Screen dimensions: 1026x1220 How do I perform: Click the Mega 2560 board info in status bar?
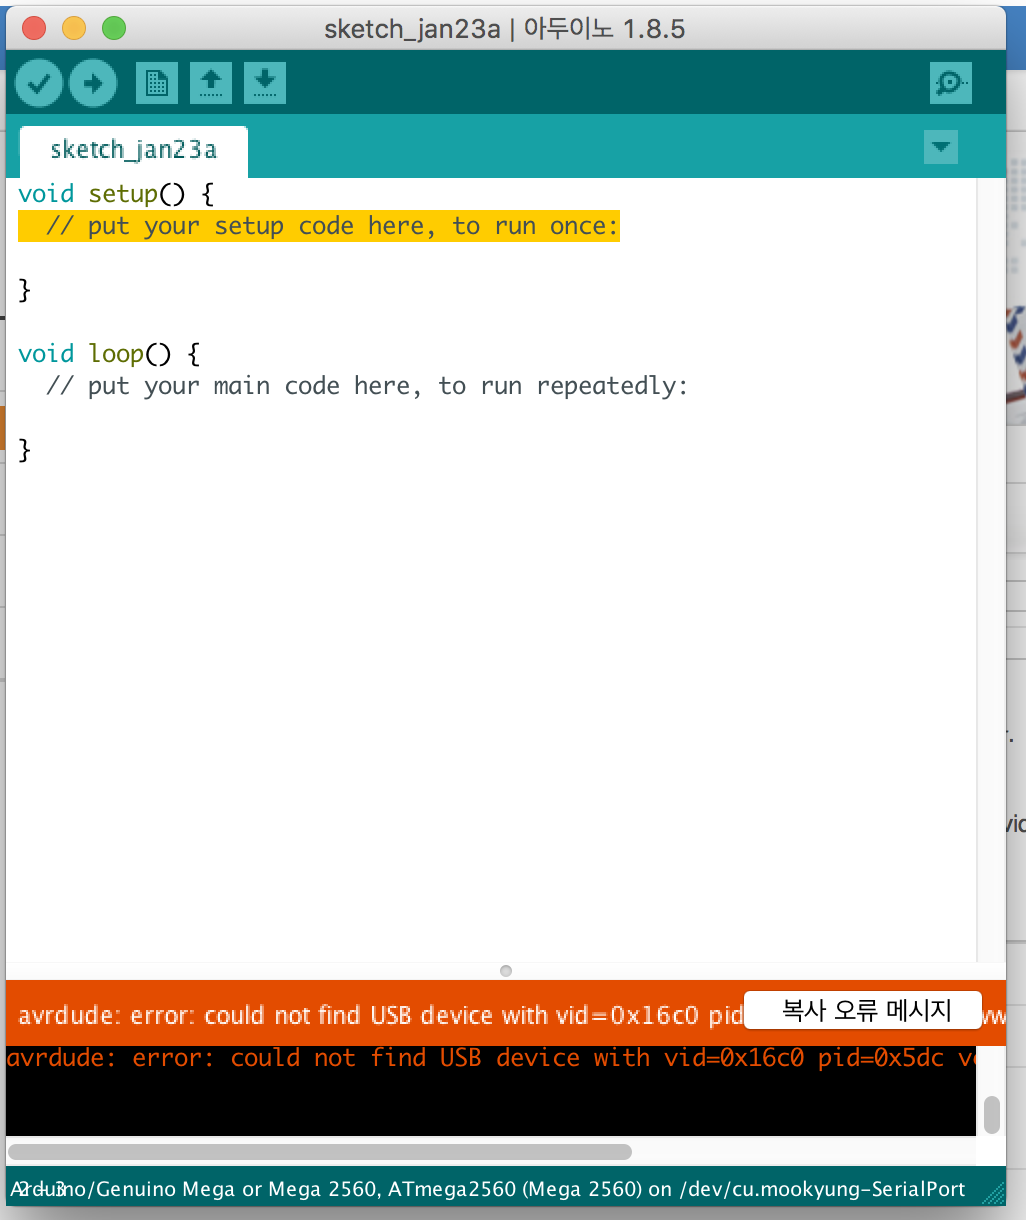point(490,1189)
